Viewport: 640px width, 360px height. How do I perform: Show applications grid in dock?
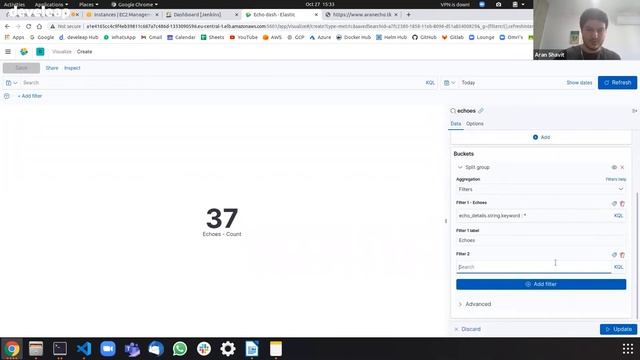[628, 349]
